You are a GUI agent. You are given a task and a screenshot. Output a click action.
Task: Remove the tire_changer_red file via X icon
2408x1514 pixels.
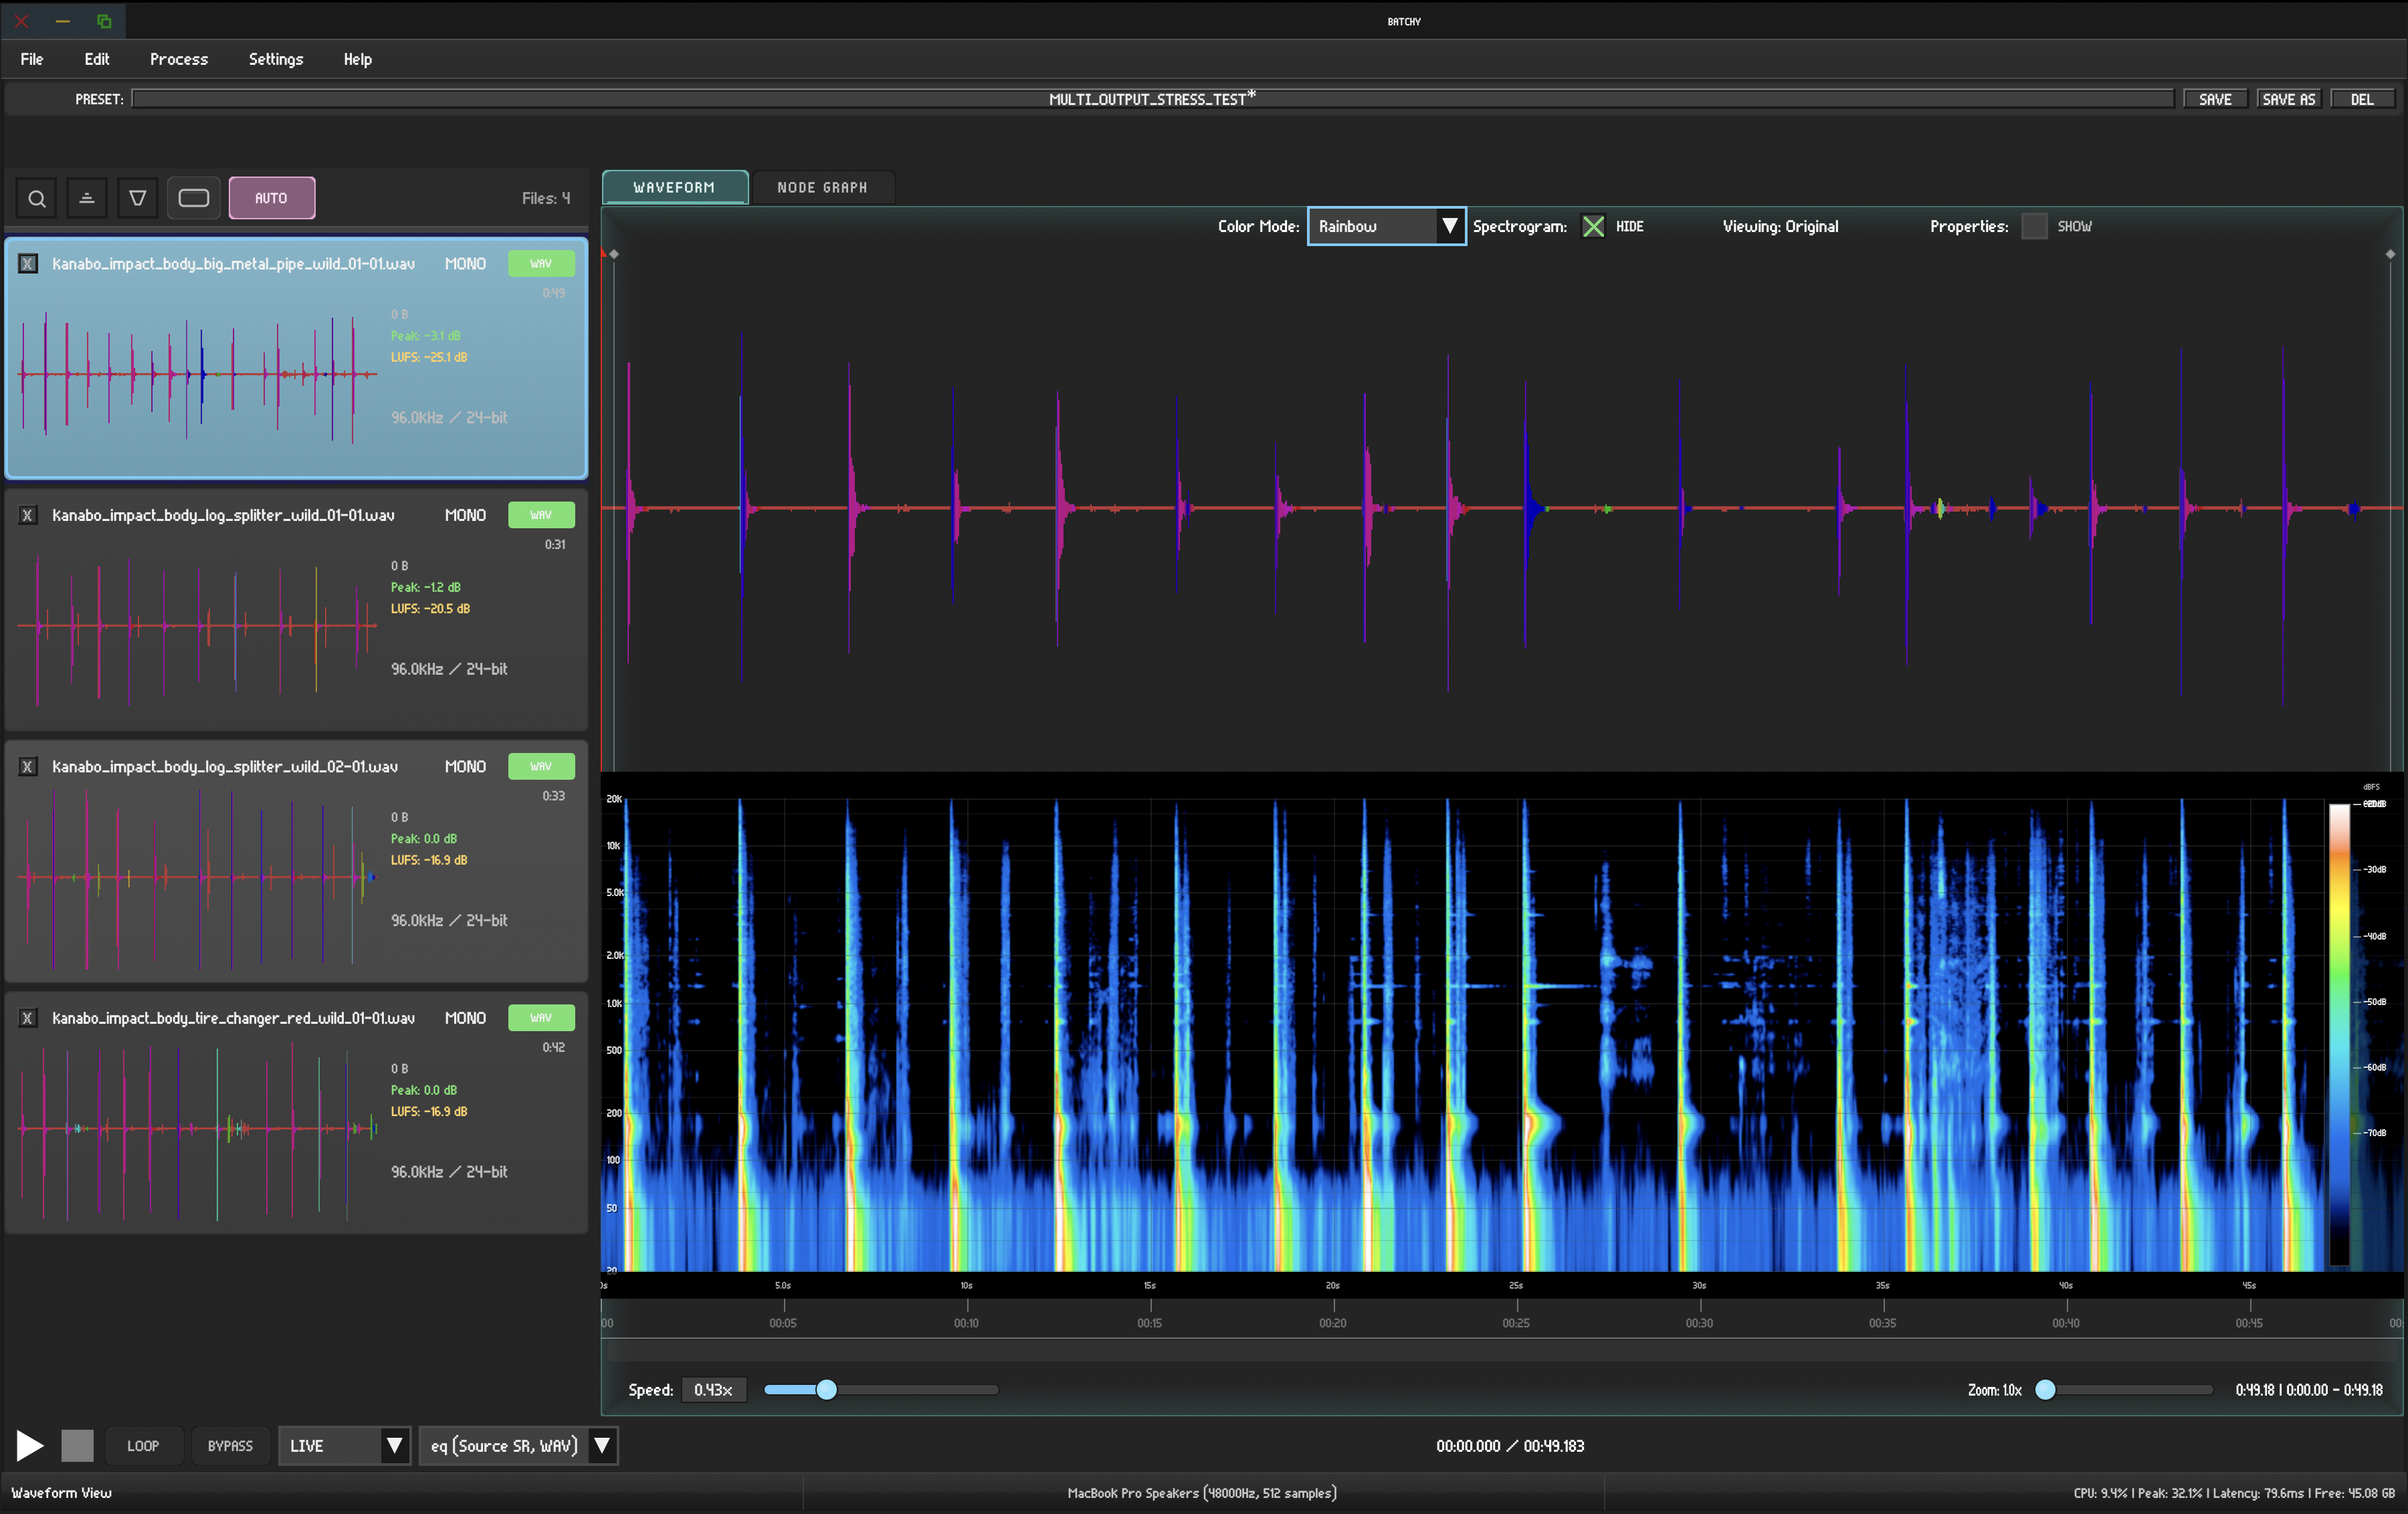pyautogui.click(x=28, y=1018)
